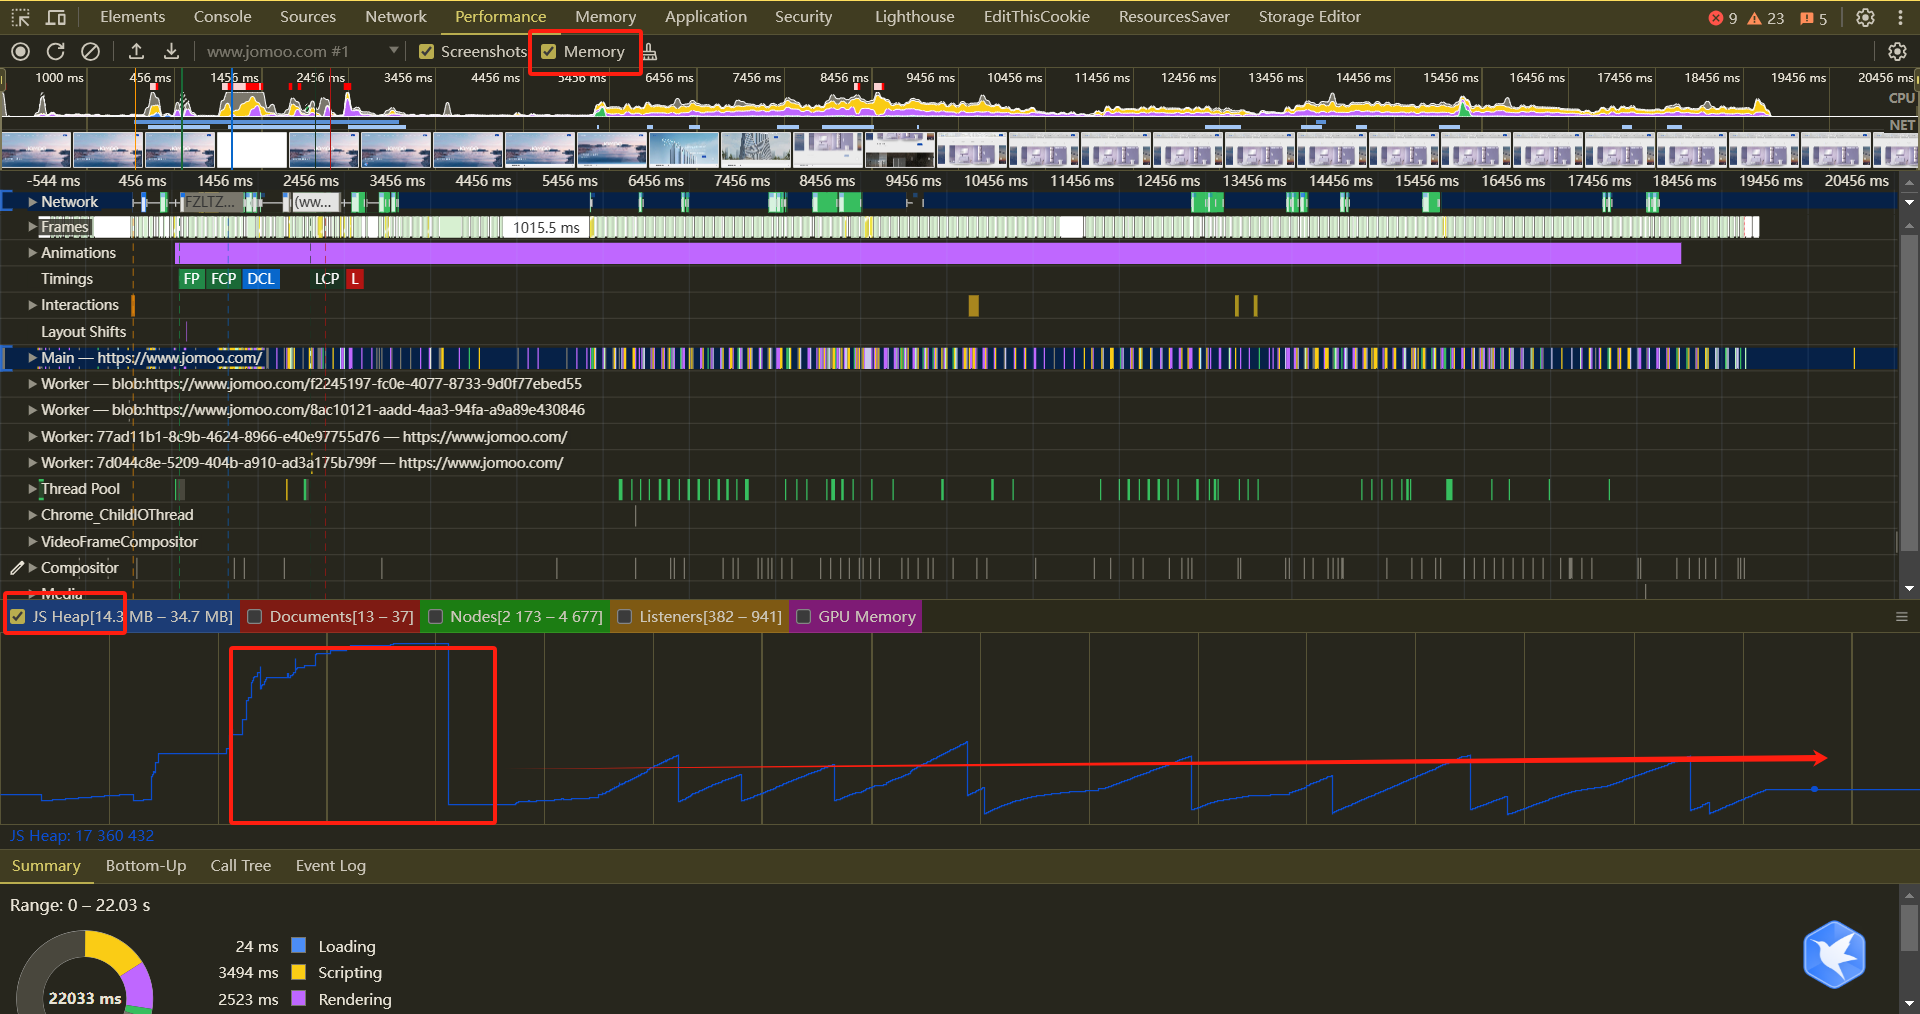
Task: Click the flame chart vertical scrollbar
Action: [x=1909, y=390]
